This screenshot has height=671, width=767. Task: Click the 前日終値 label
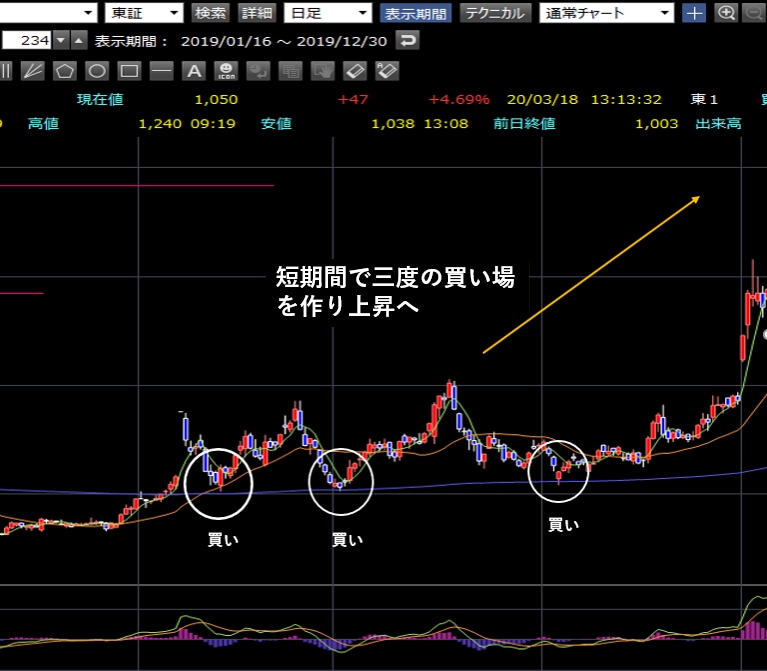pos(524,123)
